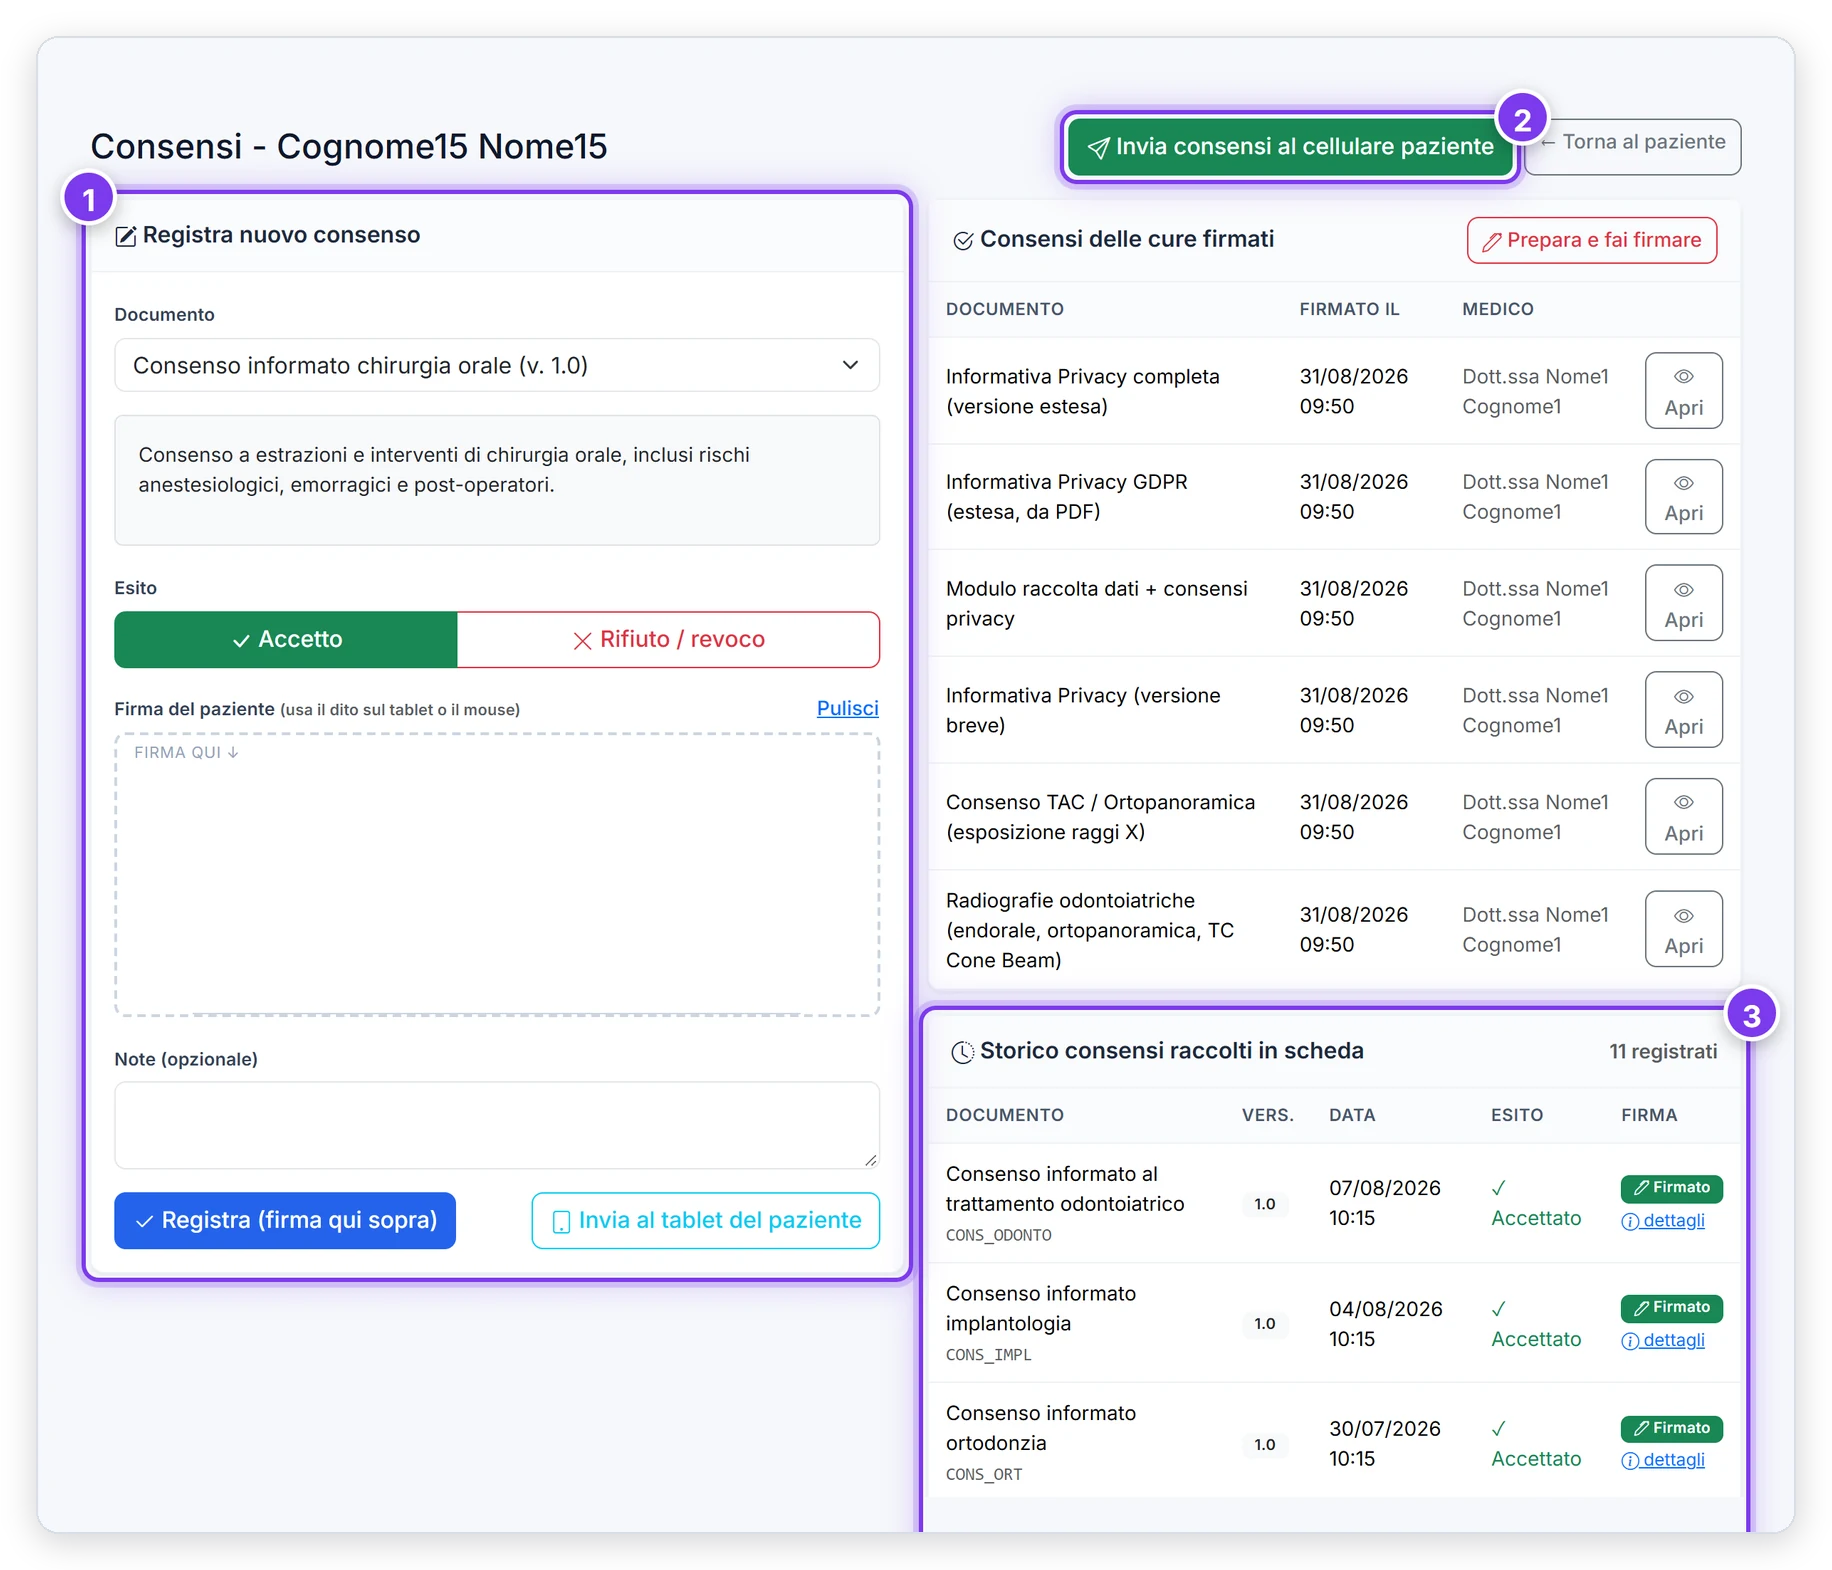
Task: Click the edit icon beside Registra nuovo consenso
Action: 126,236
